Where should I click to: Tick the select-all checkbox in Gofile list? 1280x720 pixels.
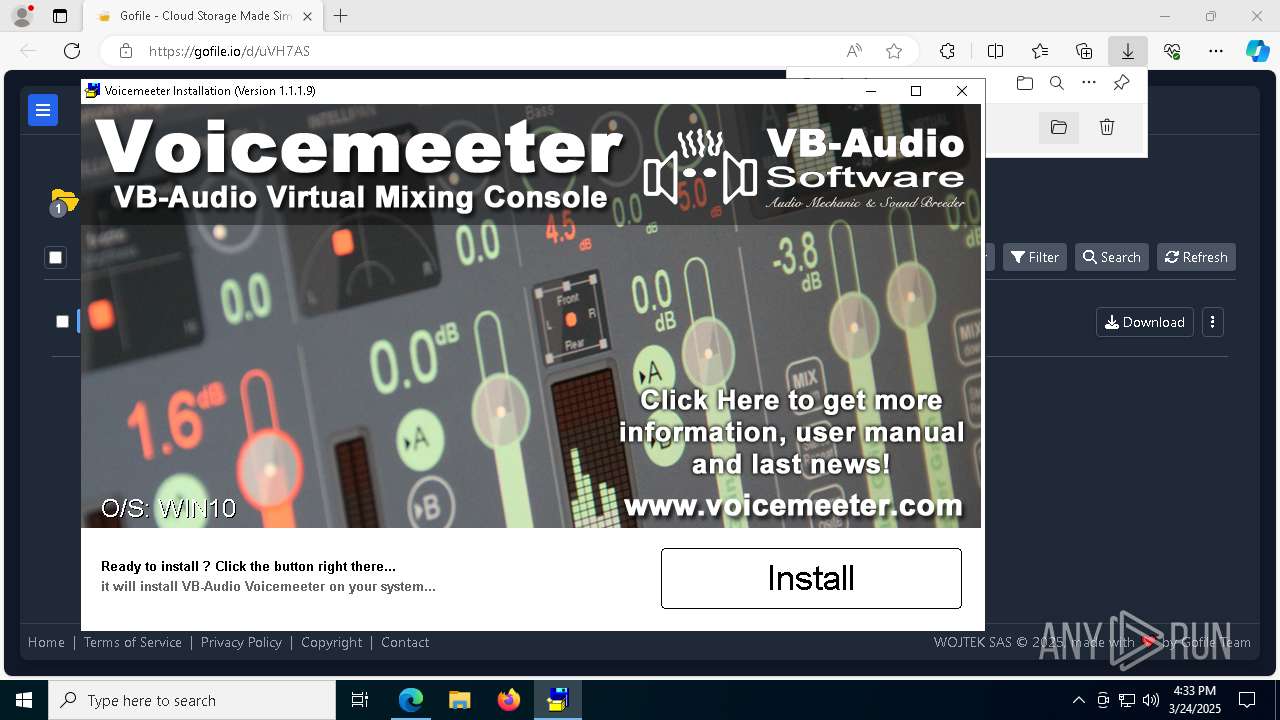tap(55, 257)
